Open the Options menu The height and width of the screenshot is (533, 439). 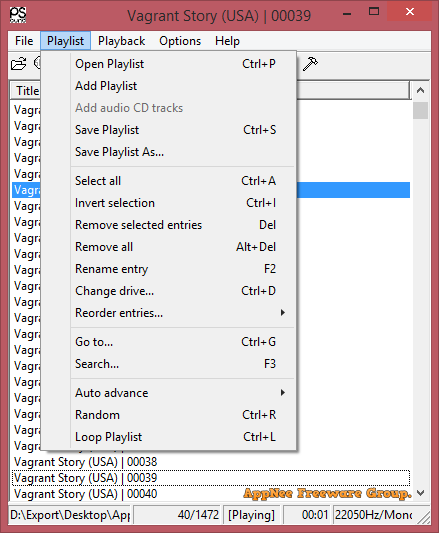click(x=180, y=41)
